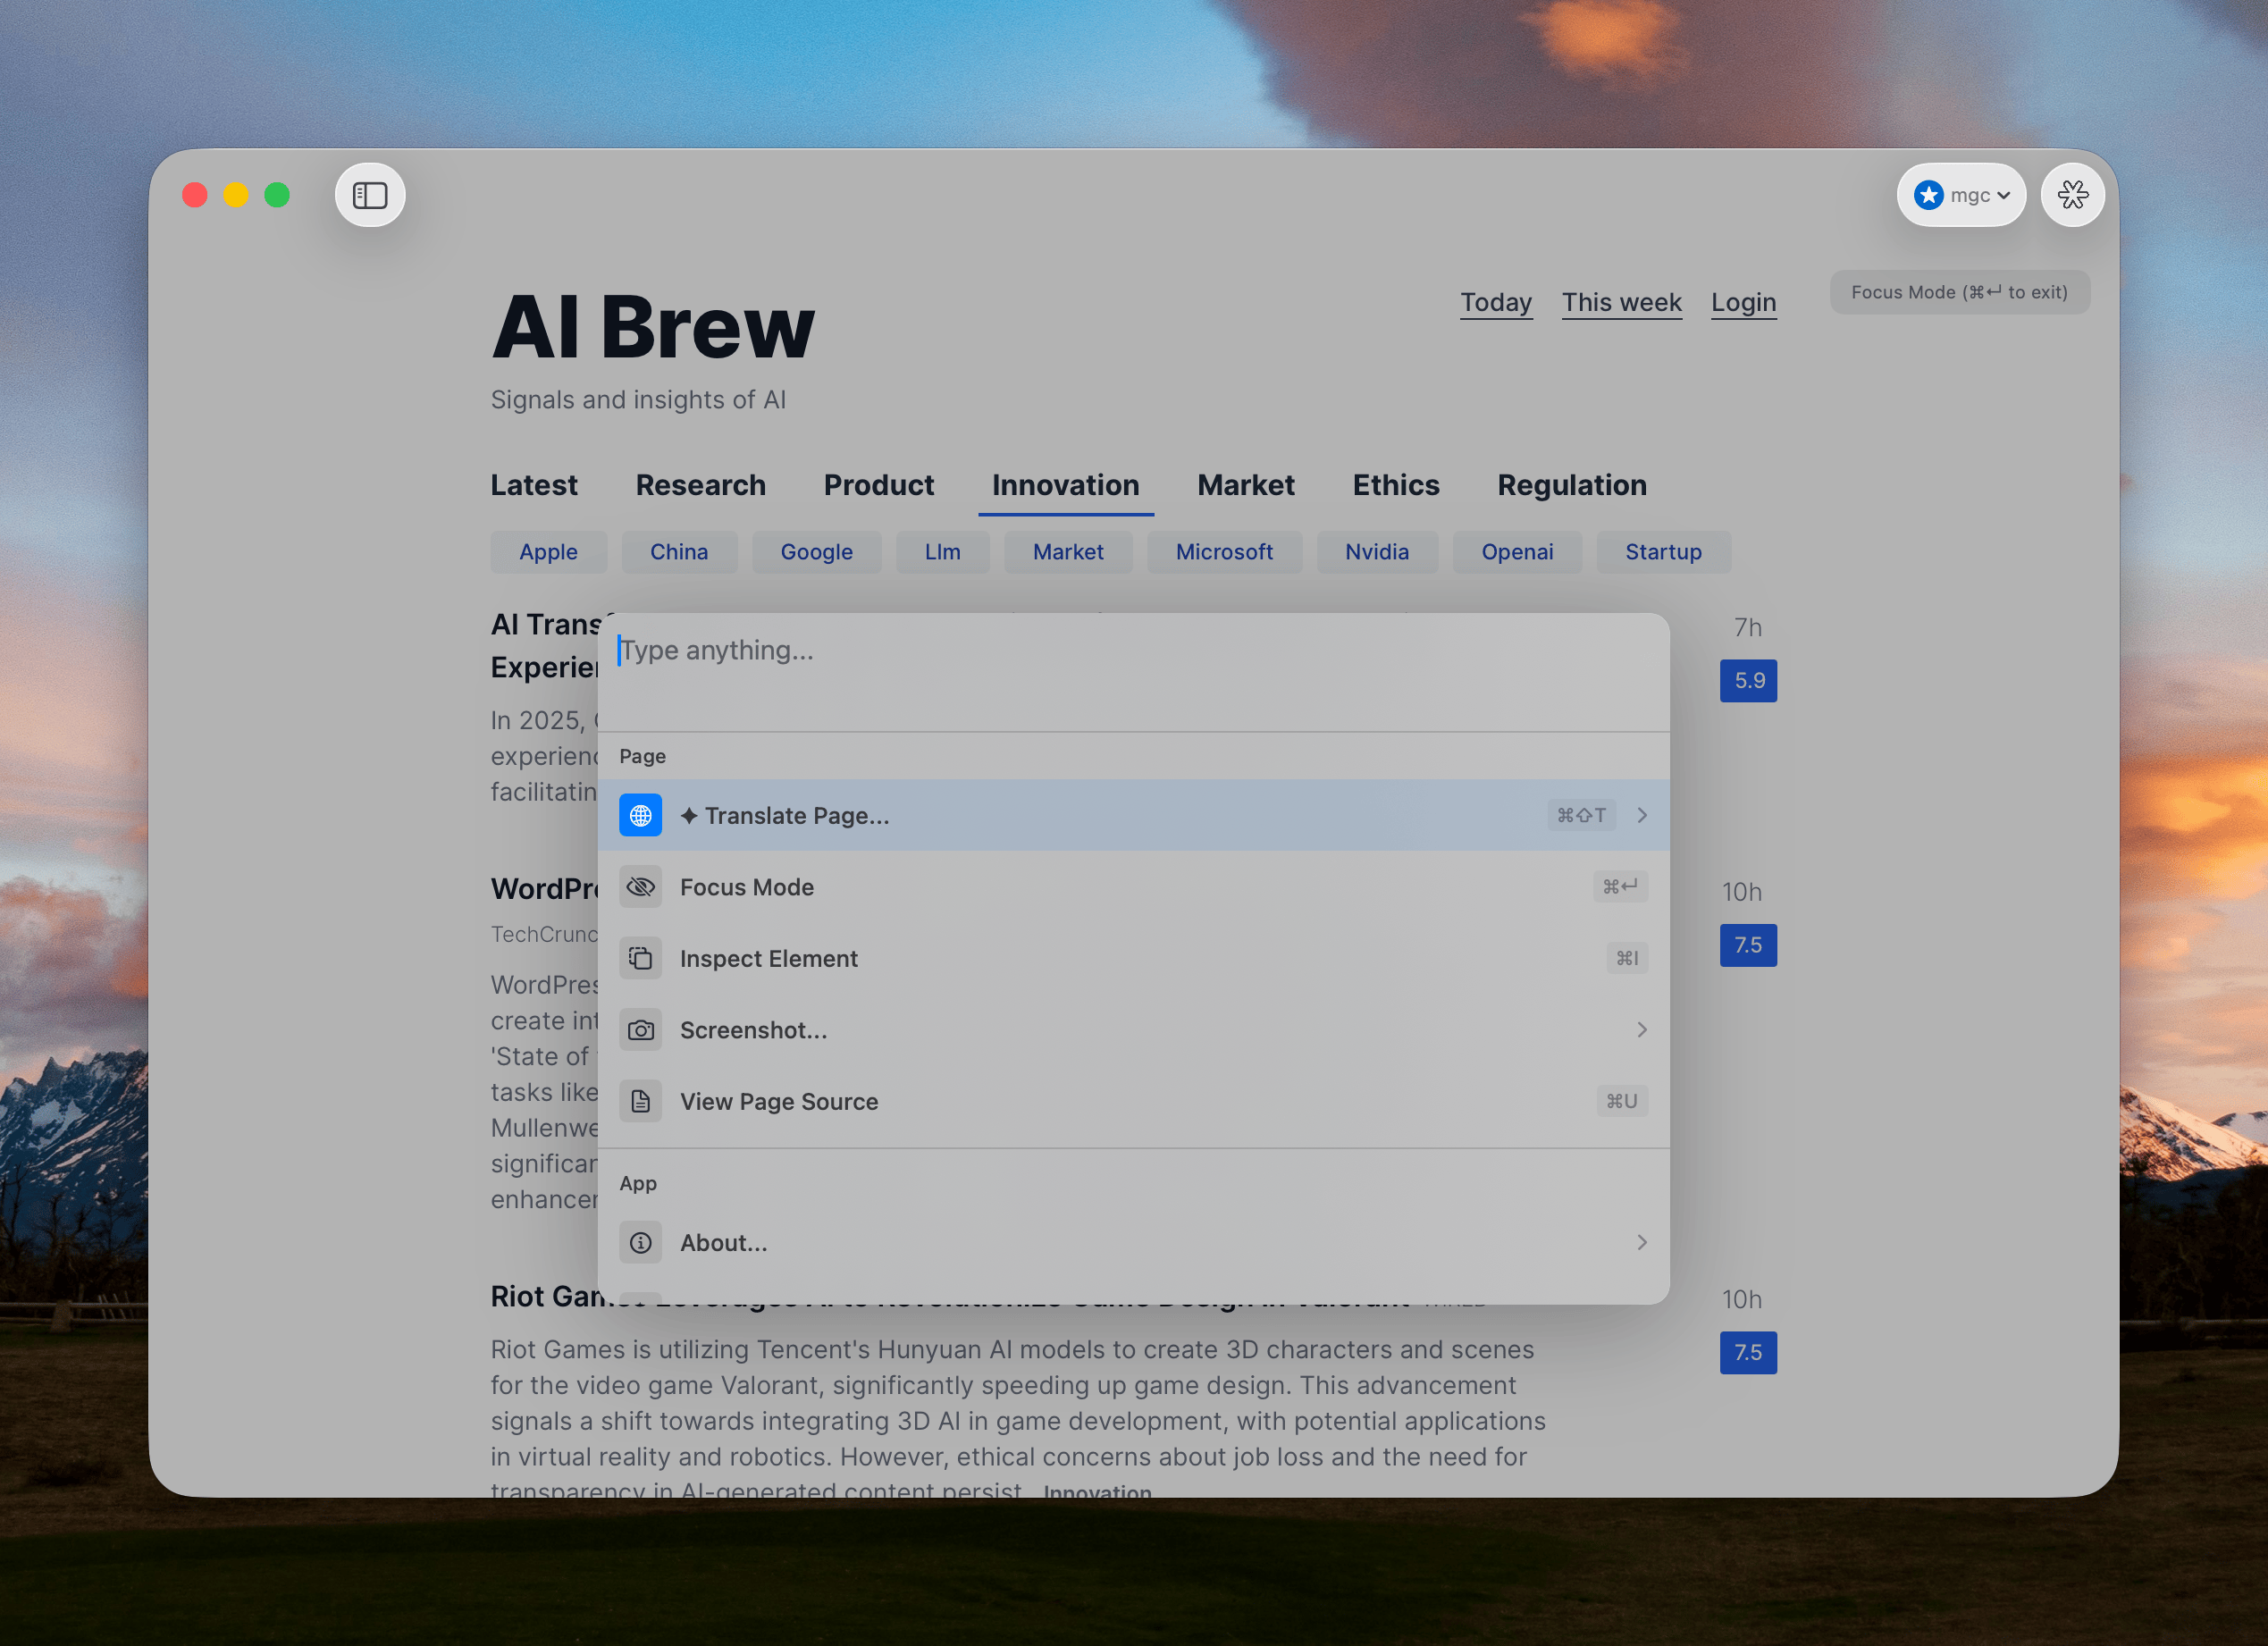
Task: Click the camera Screenshot icon
Action: pyautogui.click(x=640, y=1030)
